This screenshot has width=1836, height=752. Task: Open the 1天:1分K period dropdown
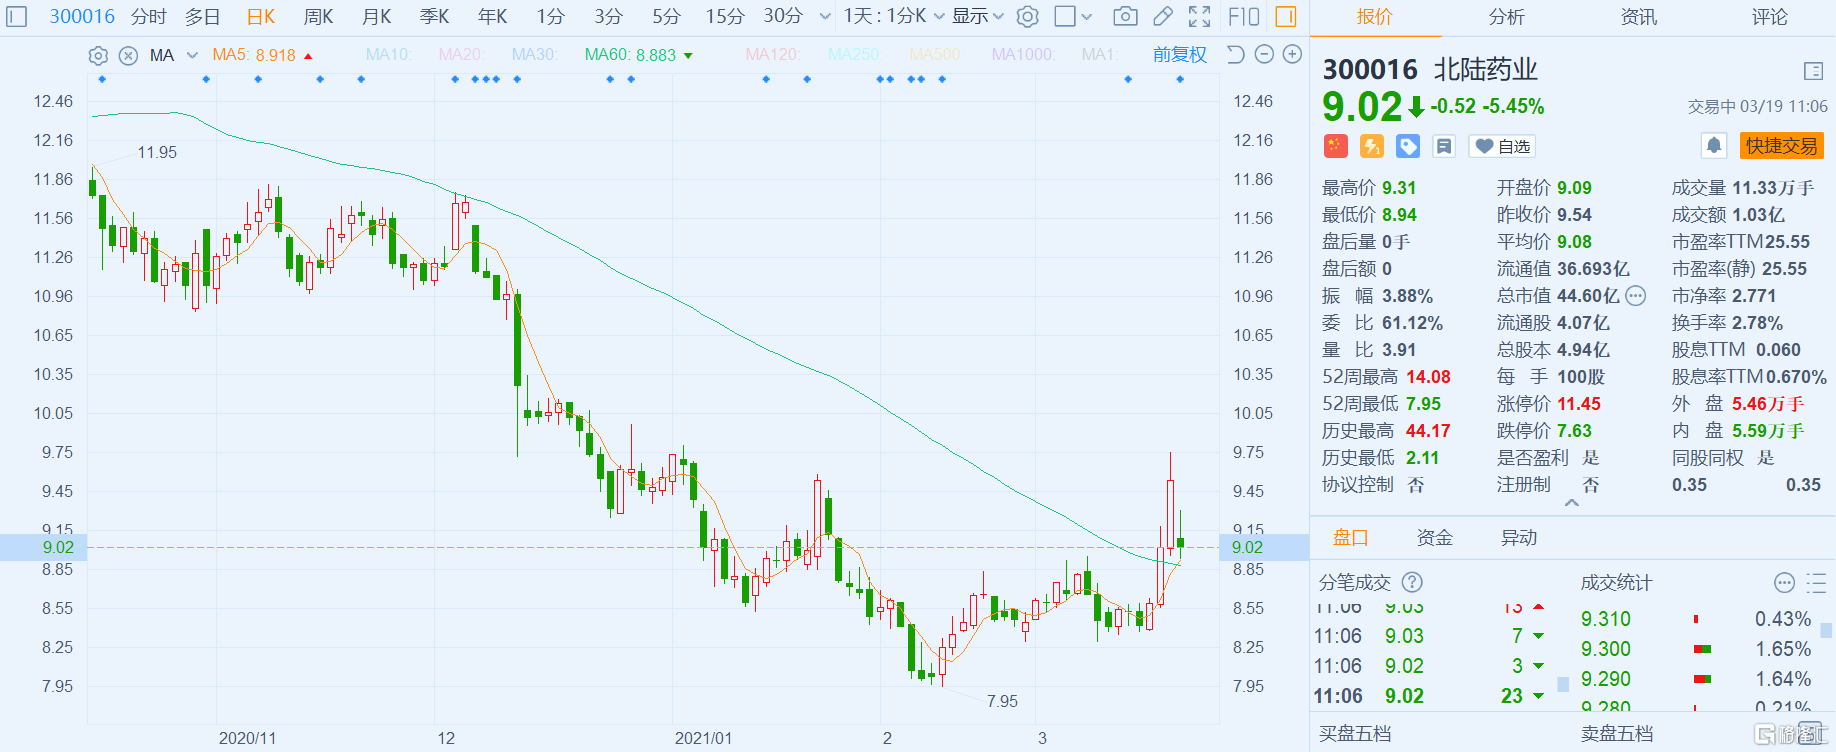(894, 17)
